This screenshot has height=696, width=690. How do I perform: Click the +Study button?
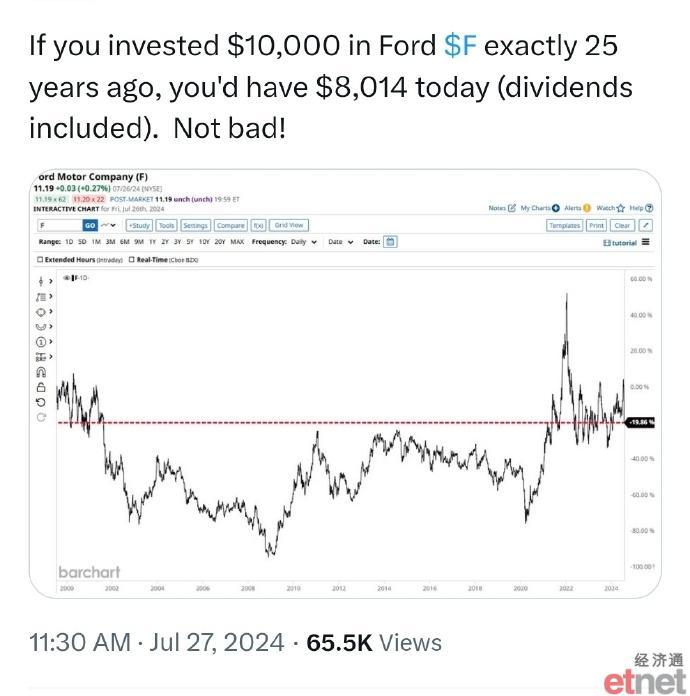coord(139,225)
